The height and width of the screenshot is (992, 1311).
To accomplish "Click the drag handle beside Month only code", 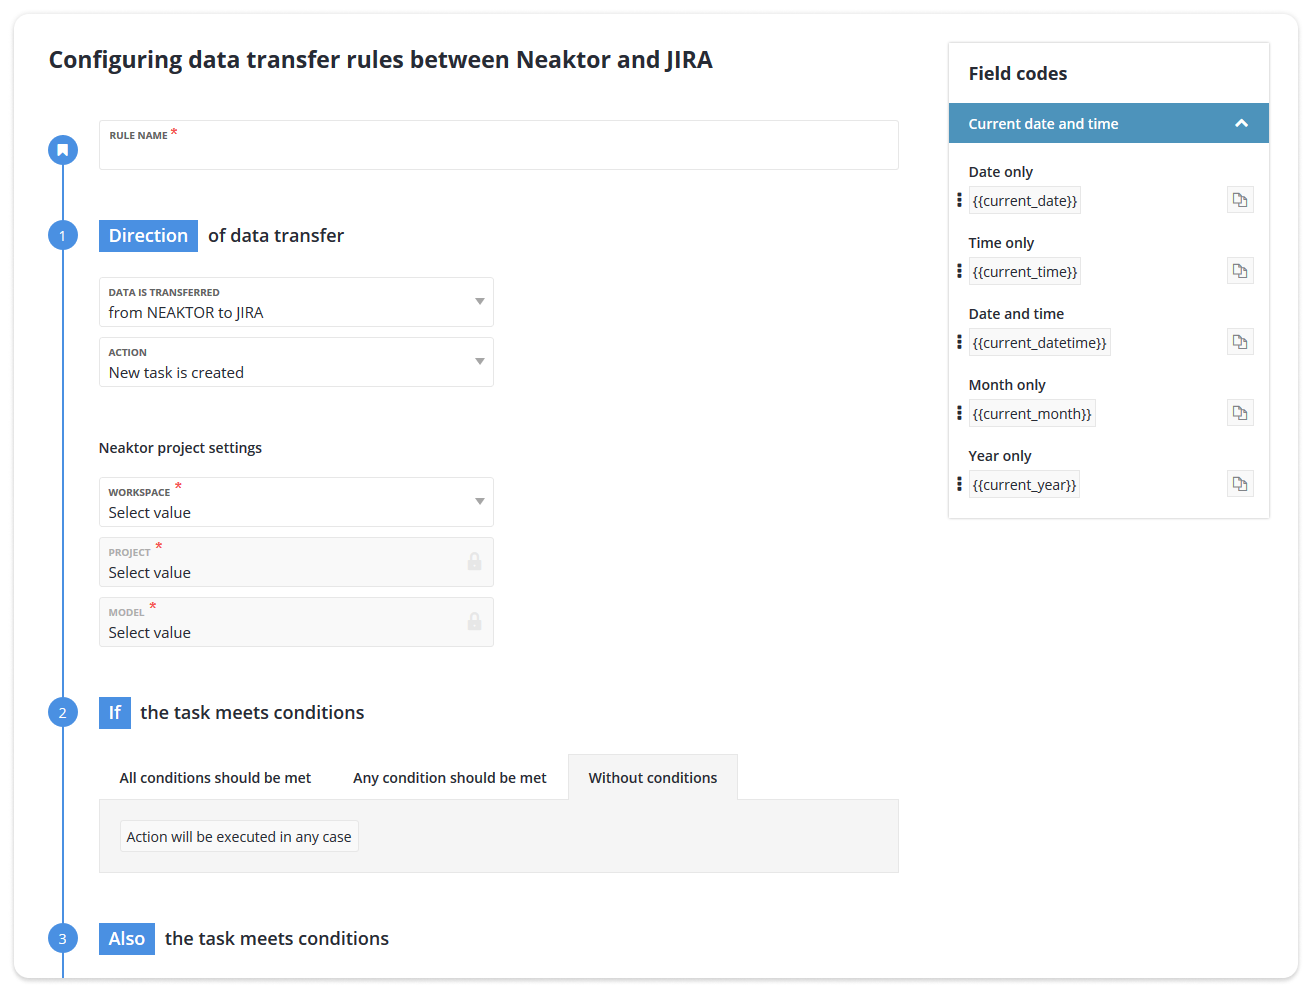I will 959,412.
